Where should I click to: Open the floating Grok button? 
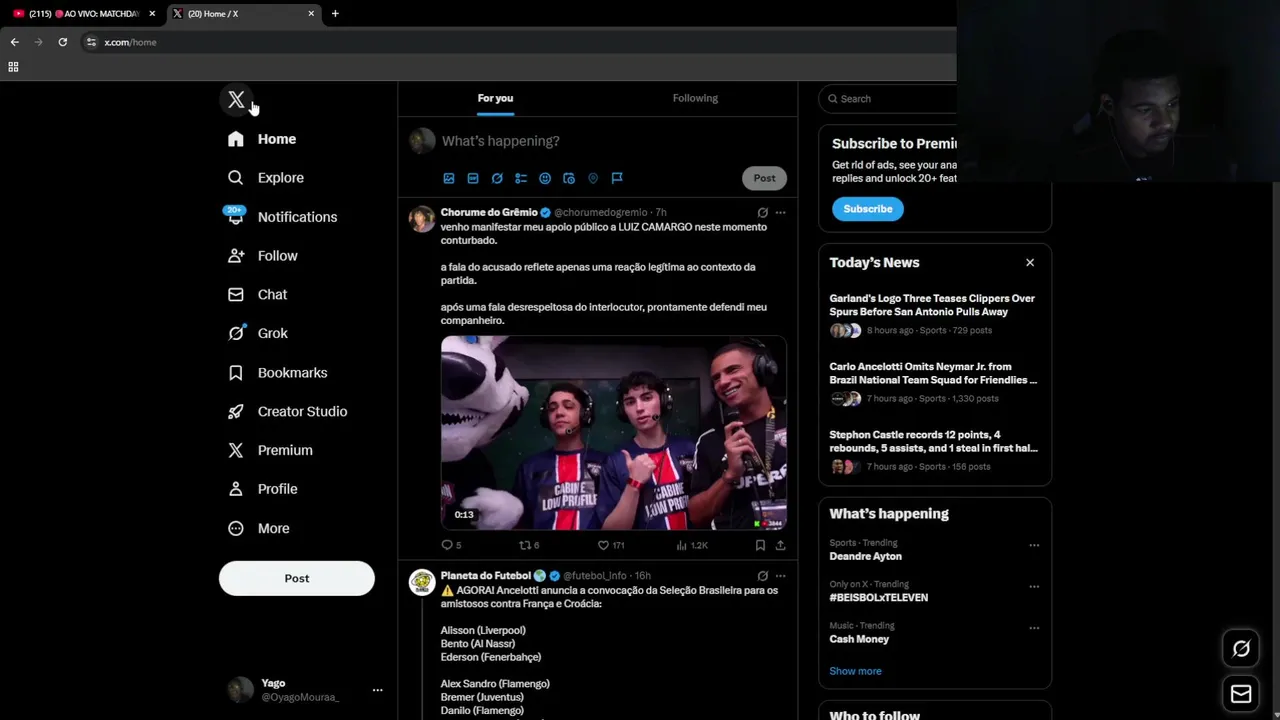coord(1241,649)
